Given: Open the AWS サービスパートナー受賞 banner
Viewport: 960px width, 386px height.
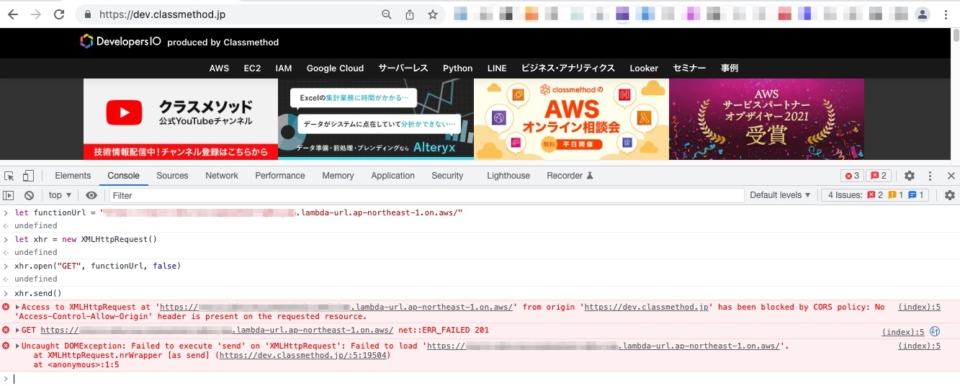Looking at the screenshot, I should (x=767, y=119).
